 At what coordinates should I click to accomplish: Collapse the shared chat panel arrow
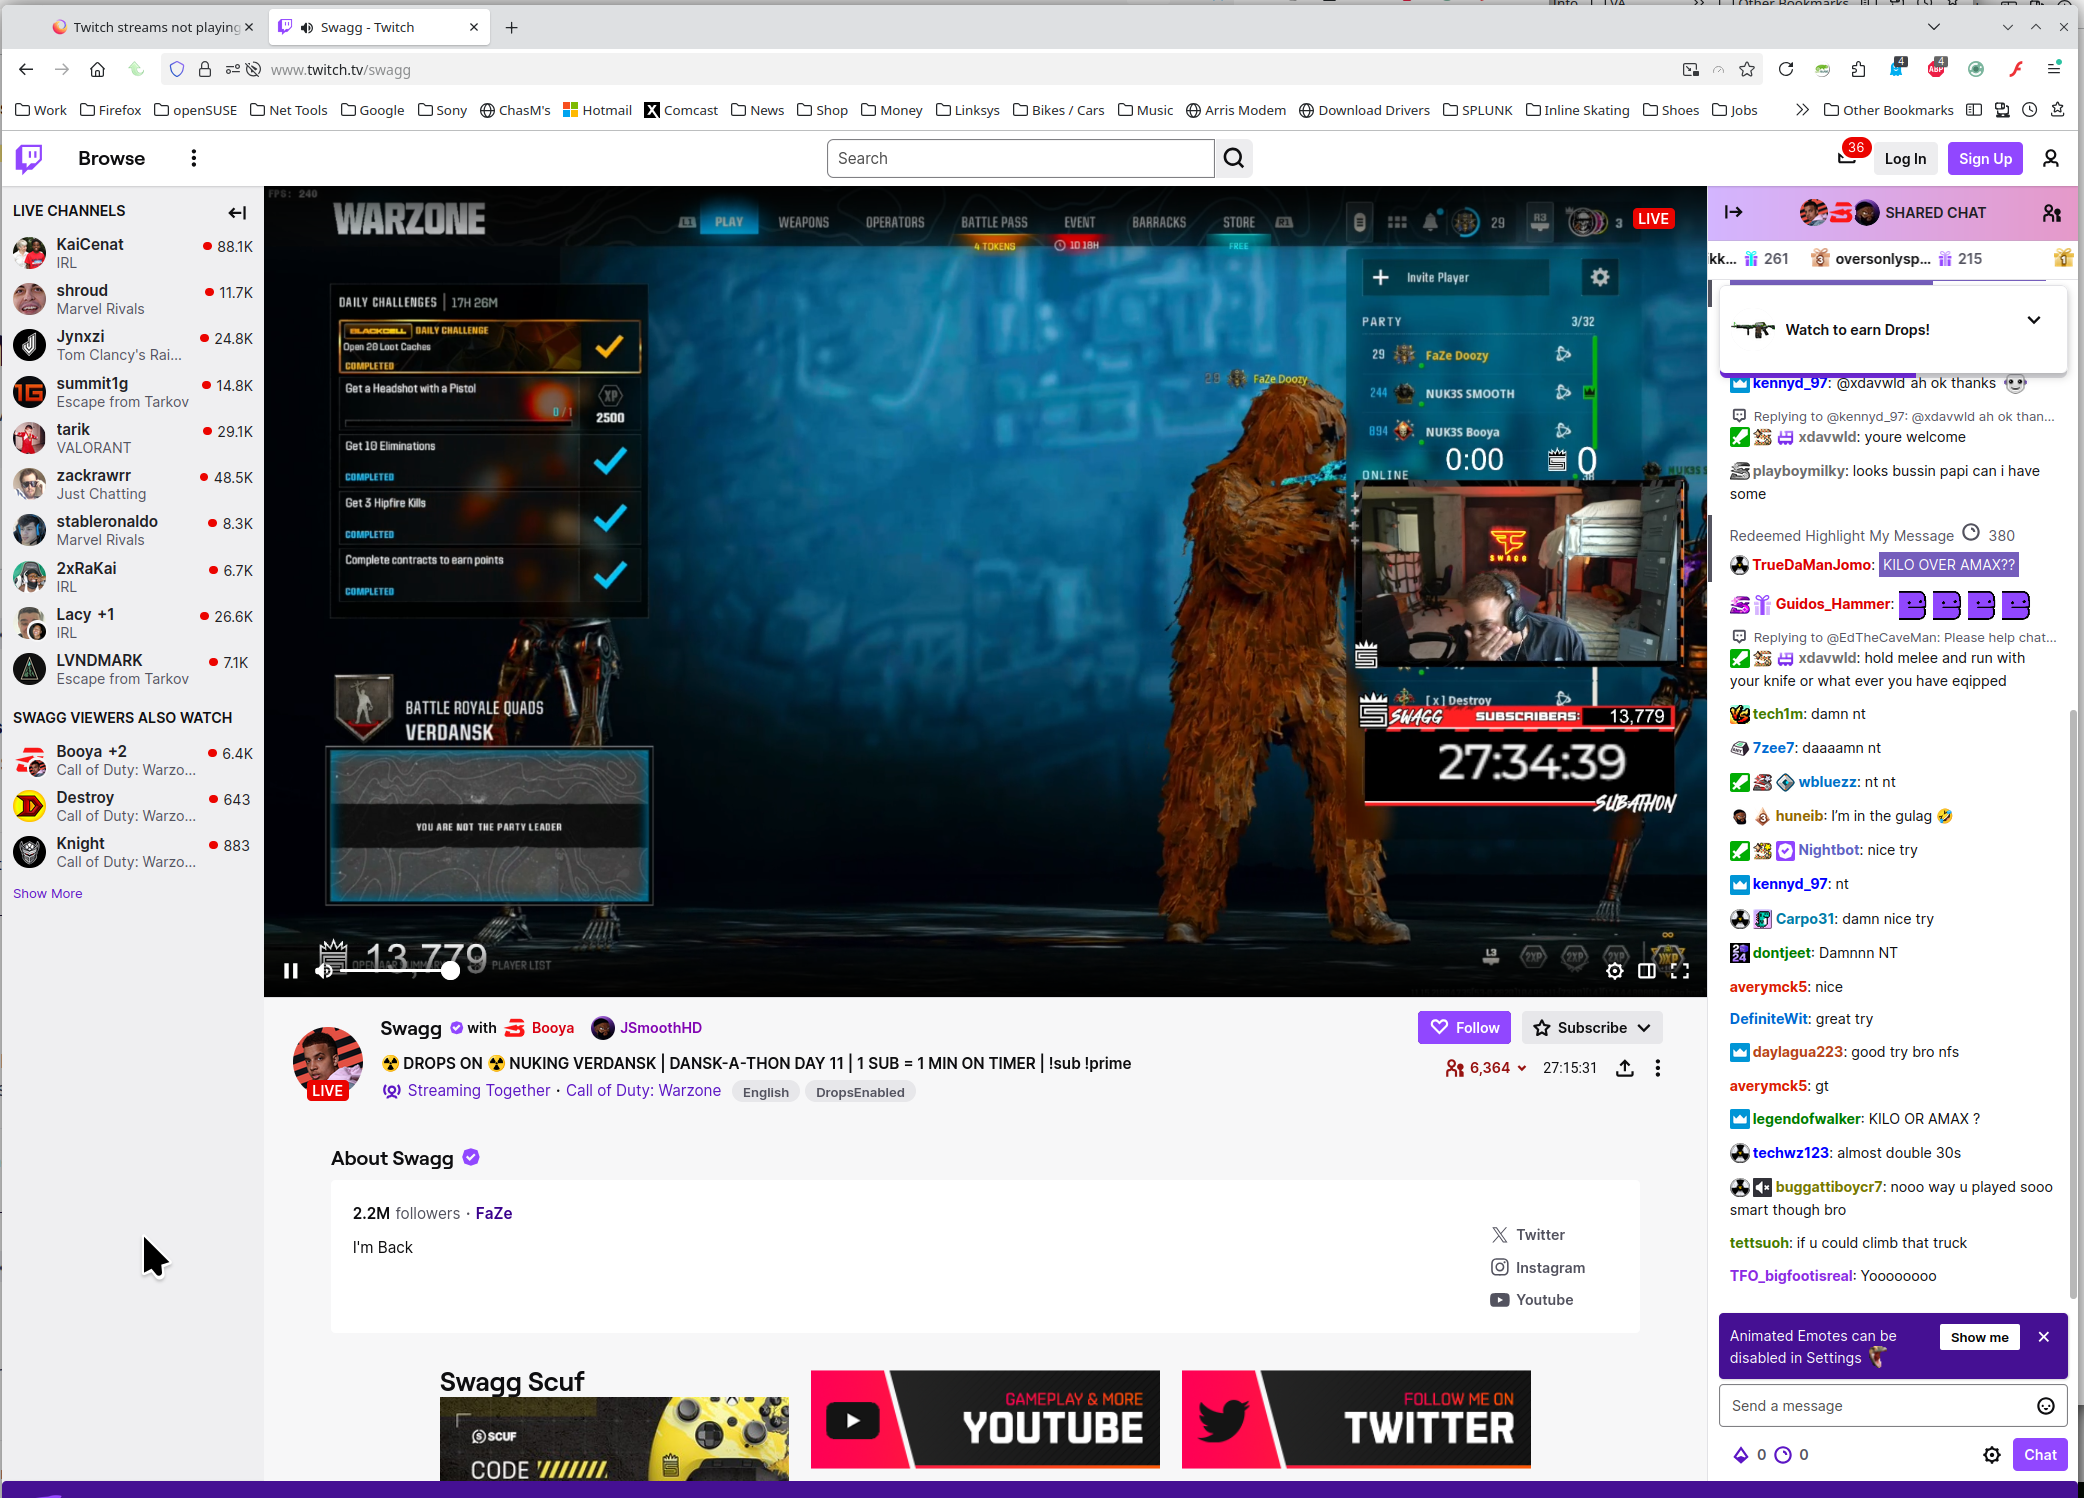pyautogui.click(x=1734, y=212)
